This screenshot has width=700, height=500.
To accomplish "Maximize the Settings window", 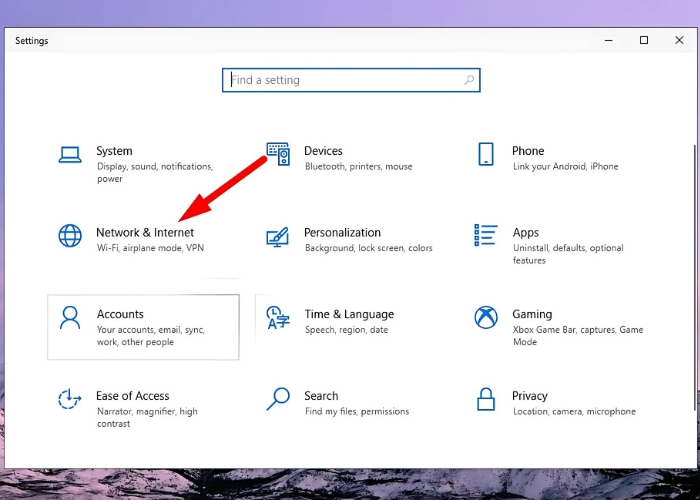I will [x=644, y=41].
